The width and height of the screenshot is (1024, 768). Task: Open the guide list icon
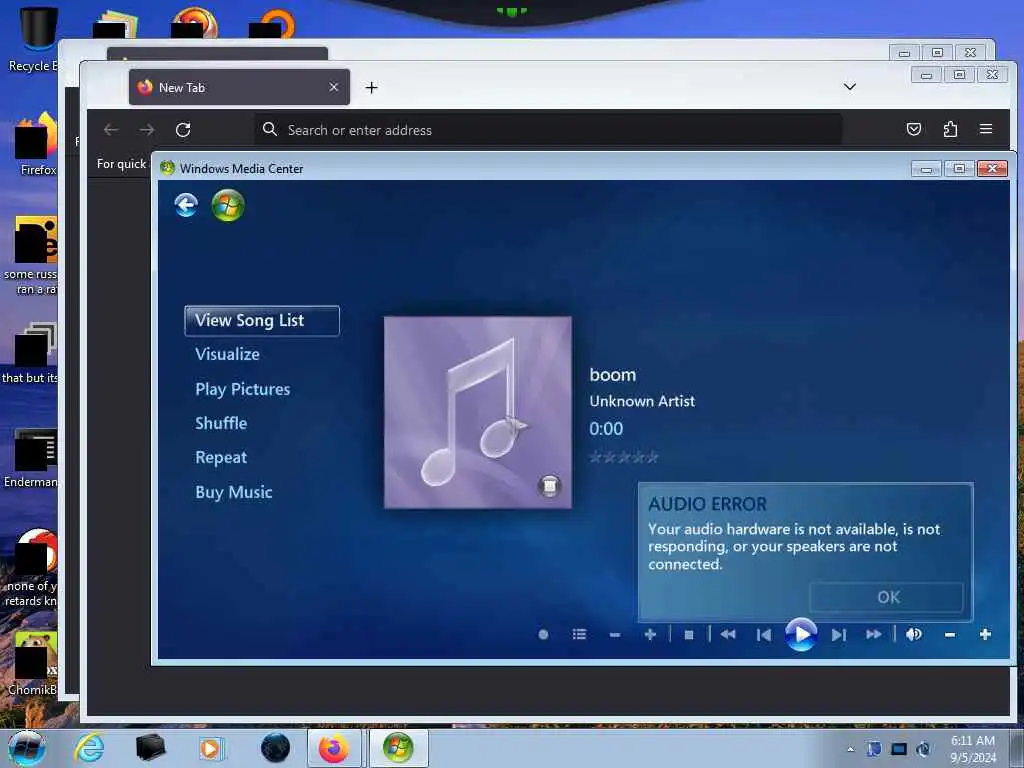(x=579, y=634)
